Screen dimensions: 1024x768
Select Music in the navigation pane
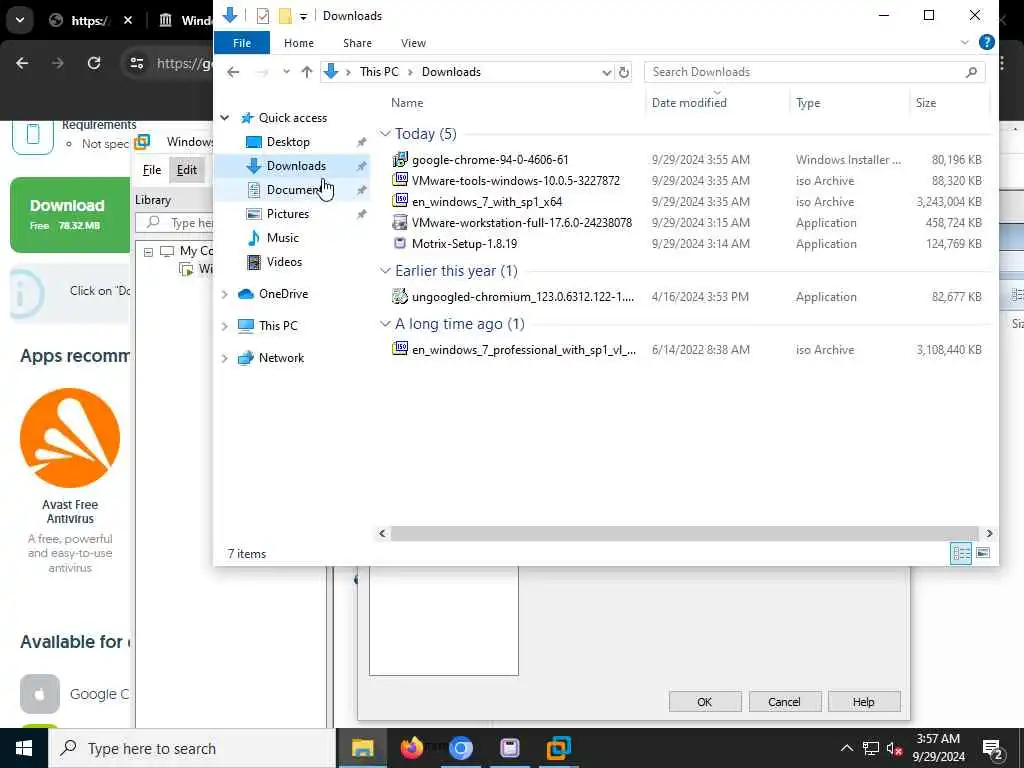[282, 238]
